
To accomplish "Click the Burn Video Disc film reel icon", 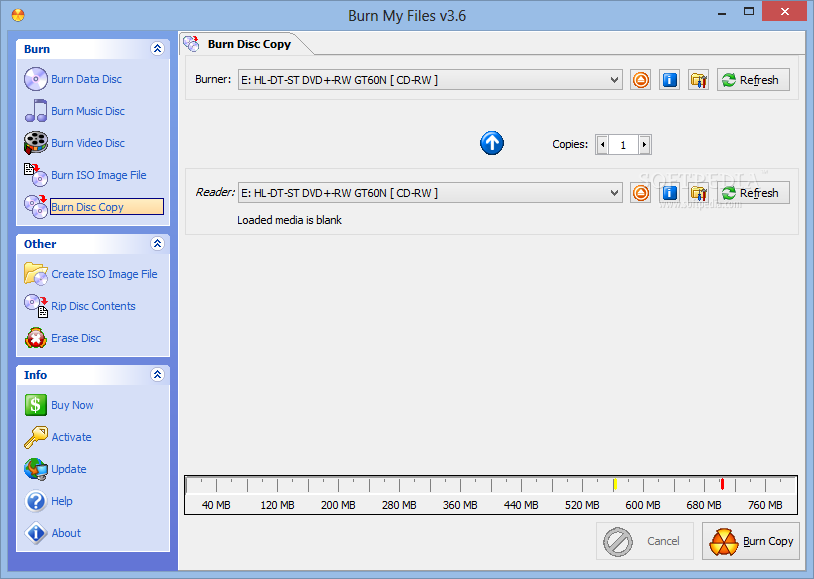I will pos(36,143).
